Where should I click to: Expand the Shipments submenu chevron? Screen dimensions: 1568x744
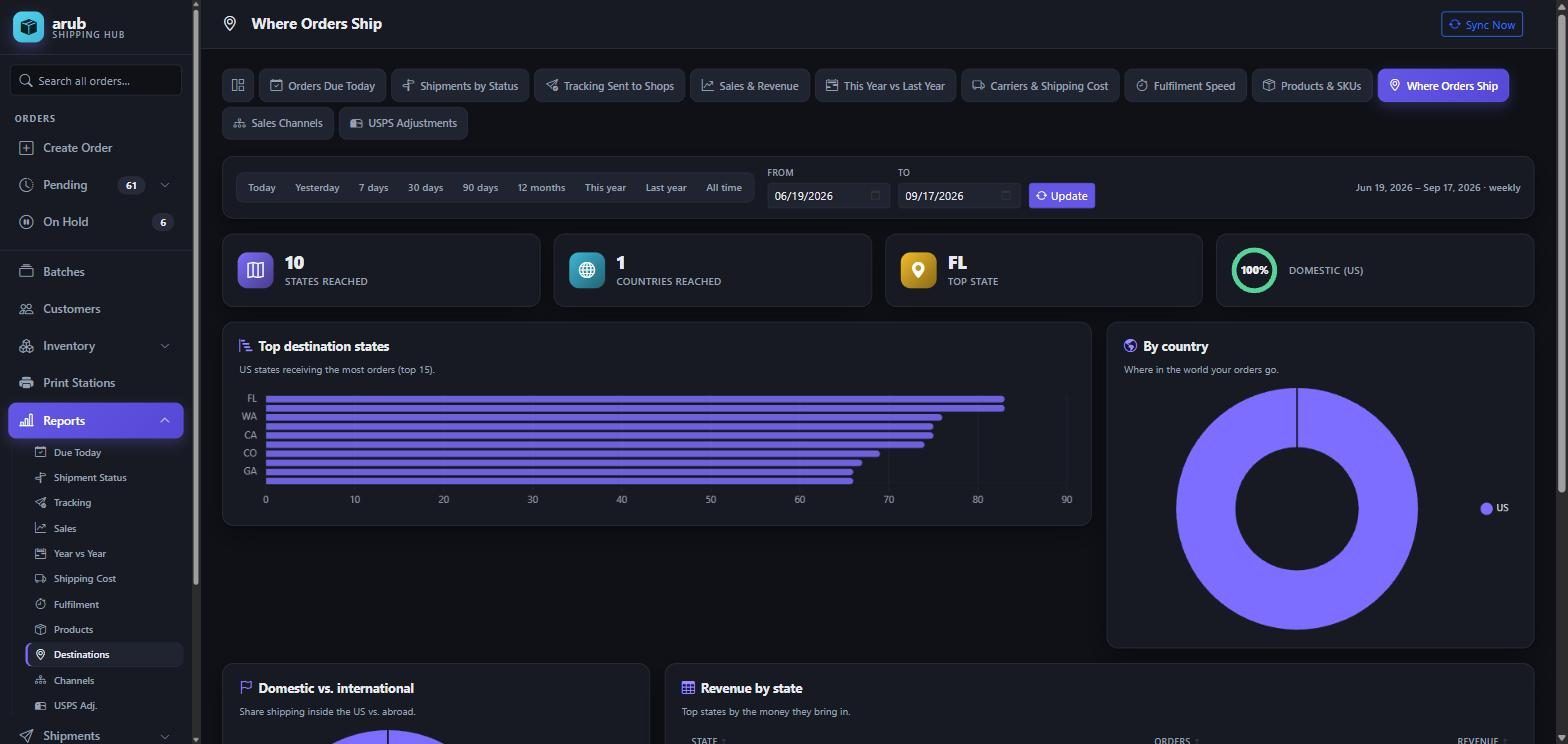(165, 736)
